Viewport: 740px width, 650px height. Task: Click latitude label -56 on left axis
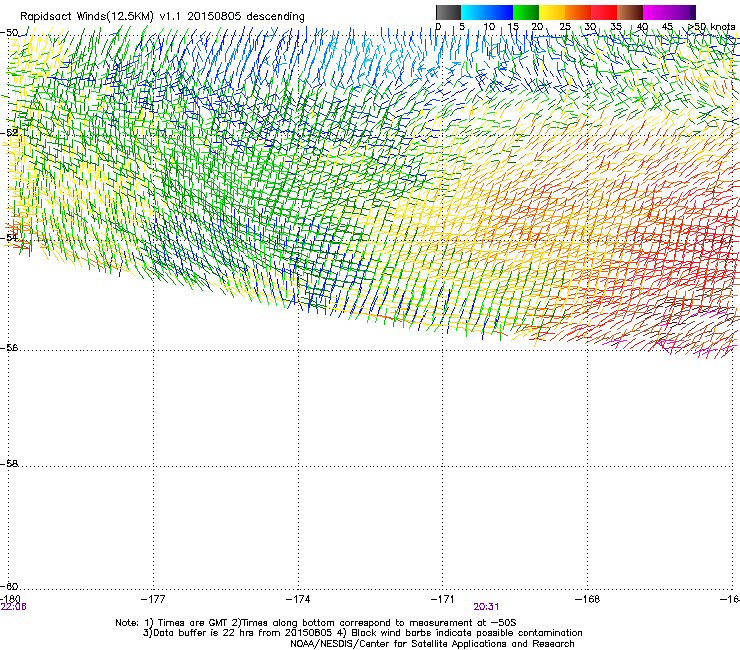(9, 347)
